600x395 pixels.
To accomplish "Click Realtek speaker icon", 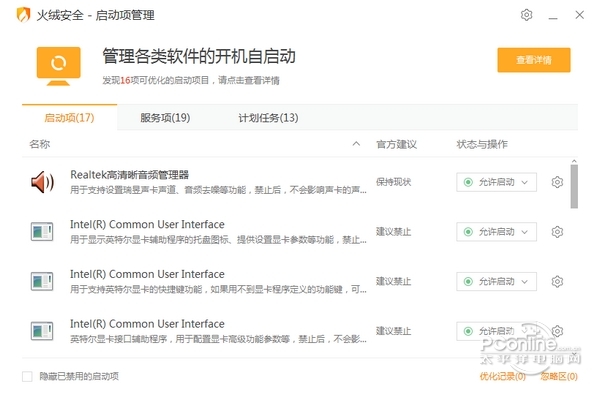I will point(42,182).
